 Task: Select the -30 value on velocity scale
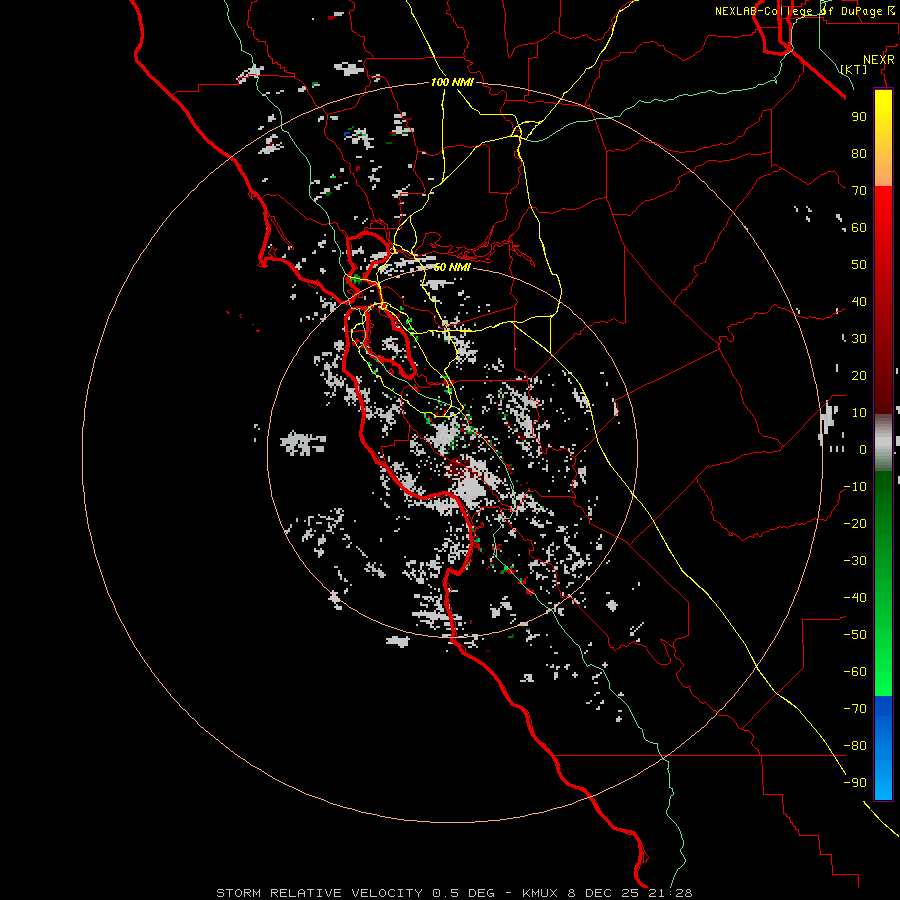(x=855, y=561)
